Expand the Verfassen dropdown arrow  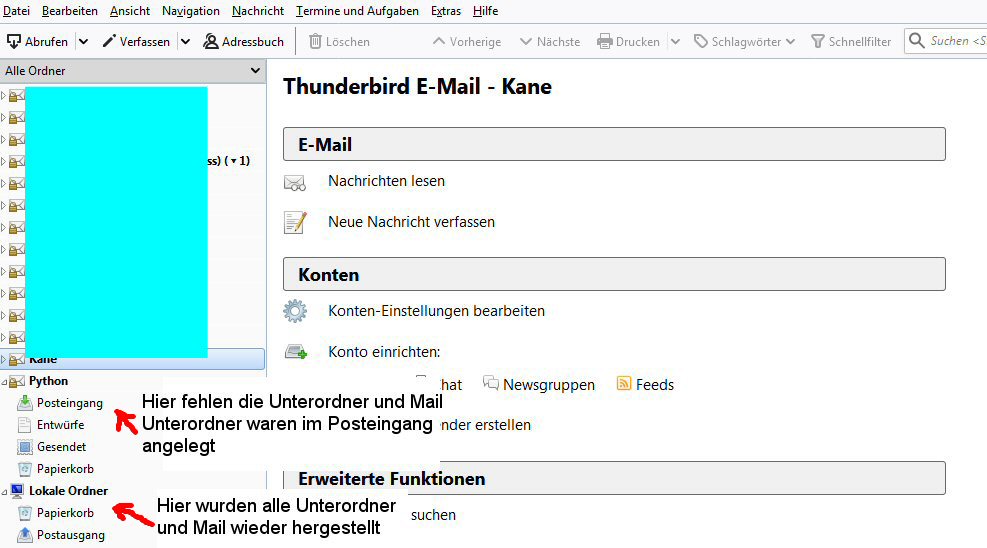click(185, 42)
